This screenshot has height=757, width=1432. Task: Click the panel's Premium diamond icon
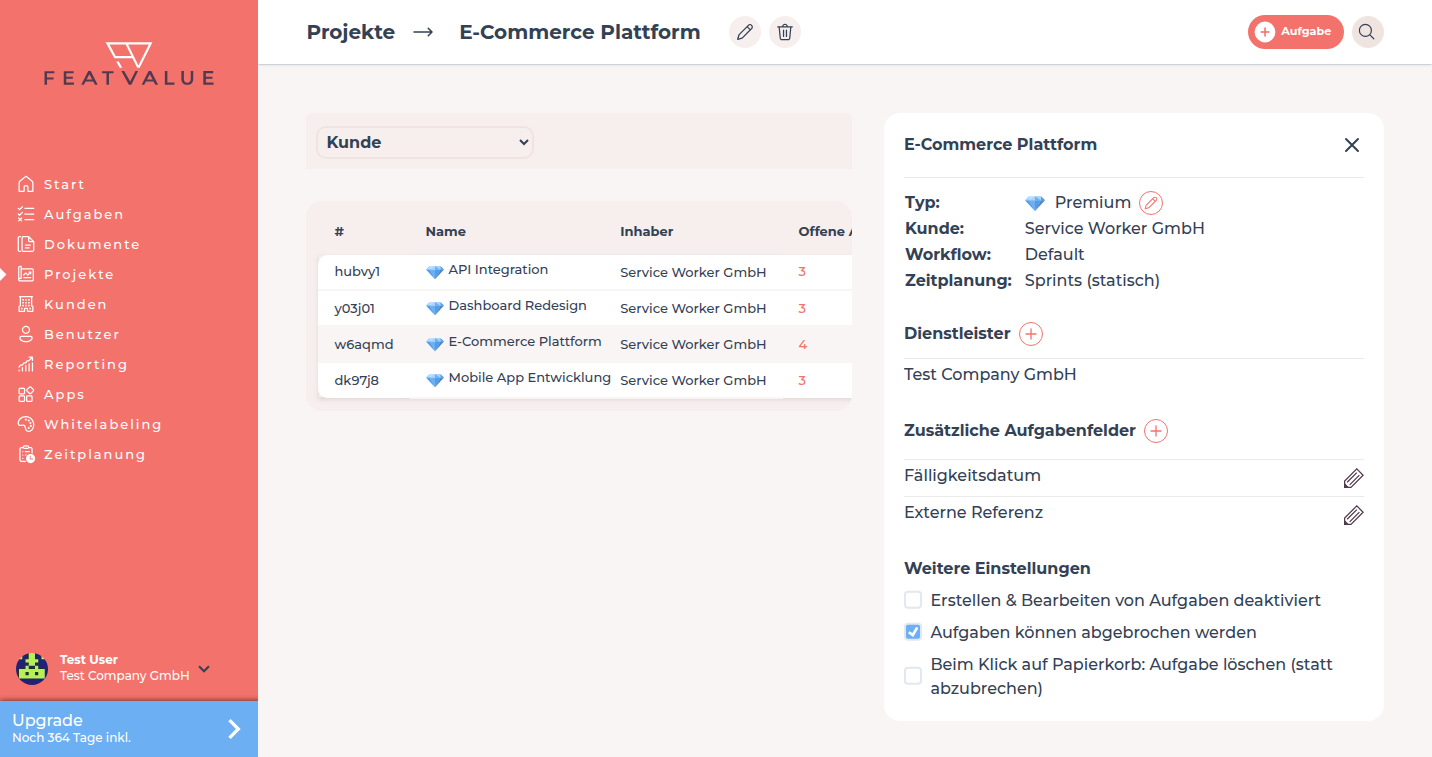tap(1035, 203)
